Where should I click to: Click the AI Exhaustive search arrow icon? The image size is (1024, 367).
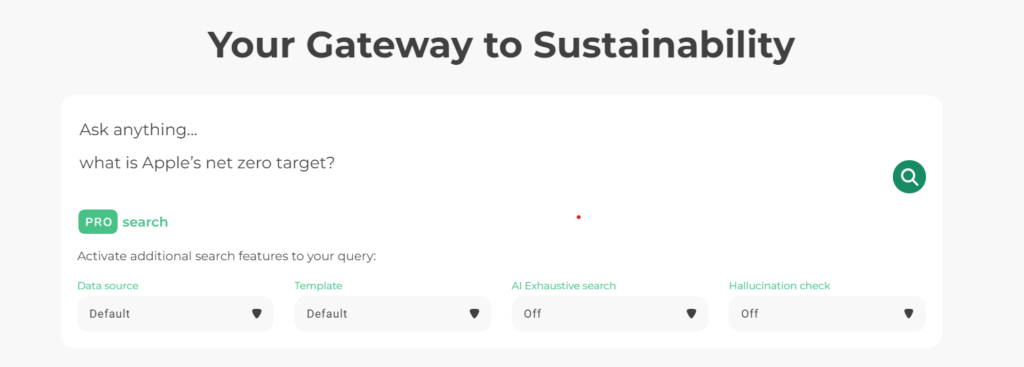point(691,313)
